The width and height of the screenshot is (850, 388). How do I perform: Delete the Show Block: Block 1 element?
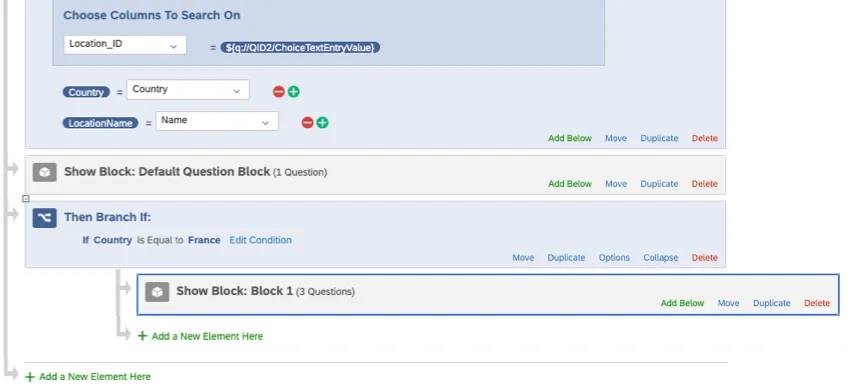pyautogui.click(x=817, y=303)
